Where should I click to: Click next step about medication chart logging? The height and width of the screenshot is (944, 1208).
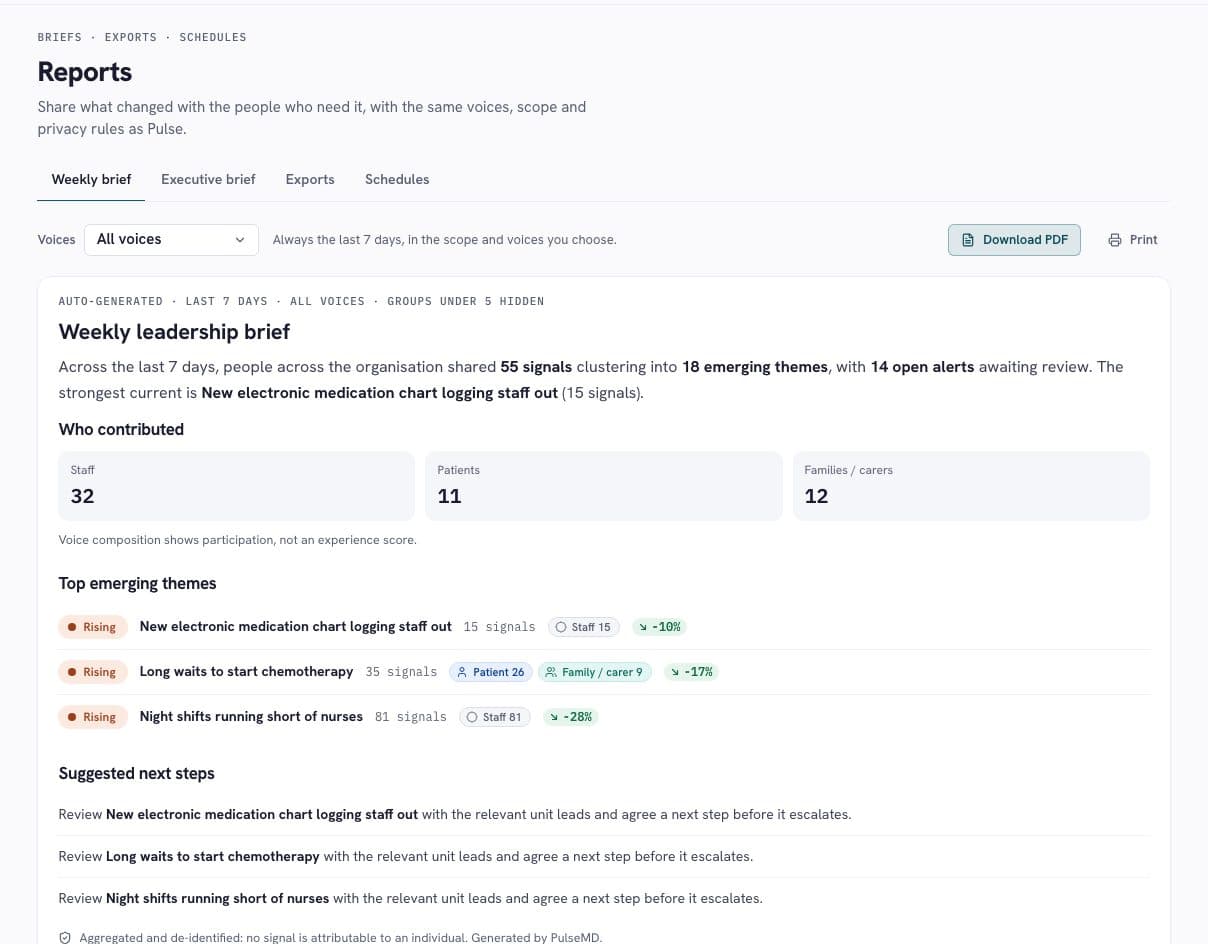point(455,814)
